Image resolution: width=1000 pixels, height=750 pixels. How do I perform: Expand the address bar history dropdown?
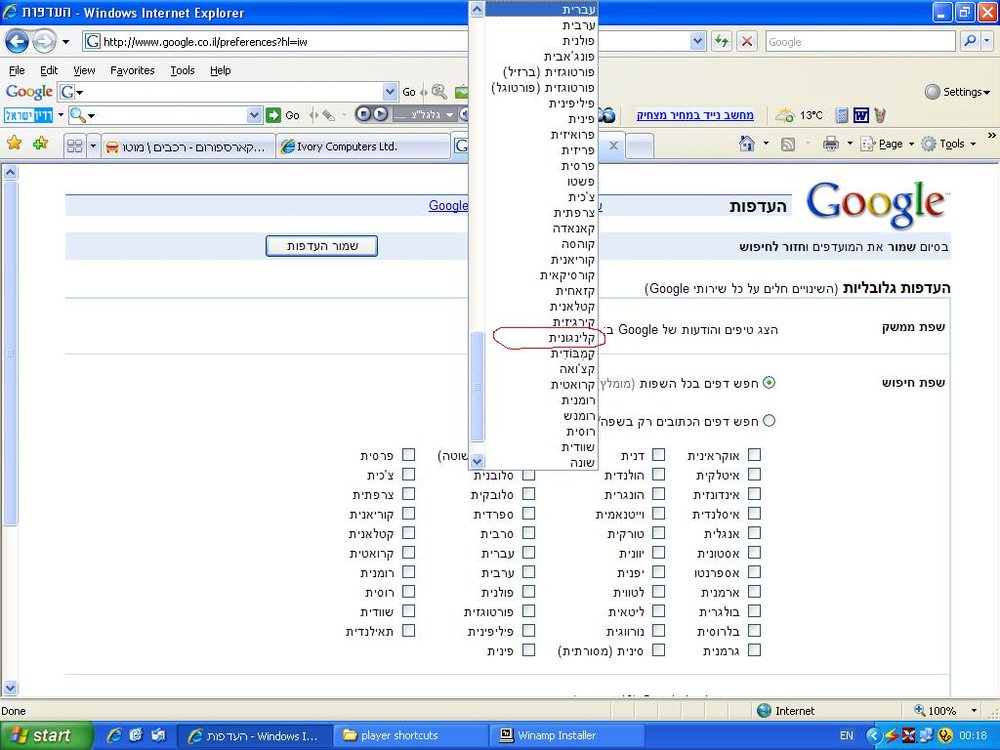pyautogui.click(x=698, y=42)
